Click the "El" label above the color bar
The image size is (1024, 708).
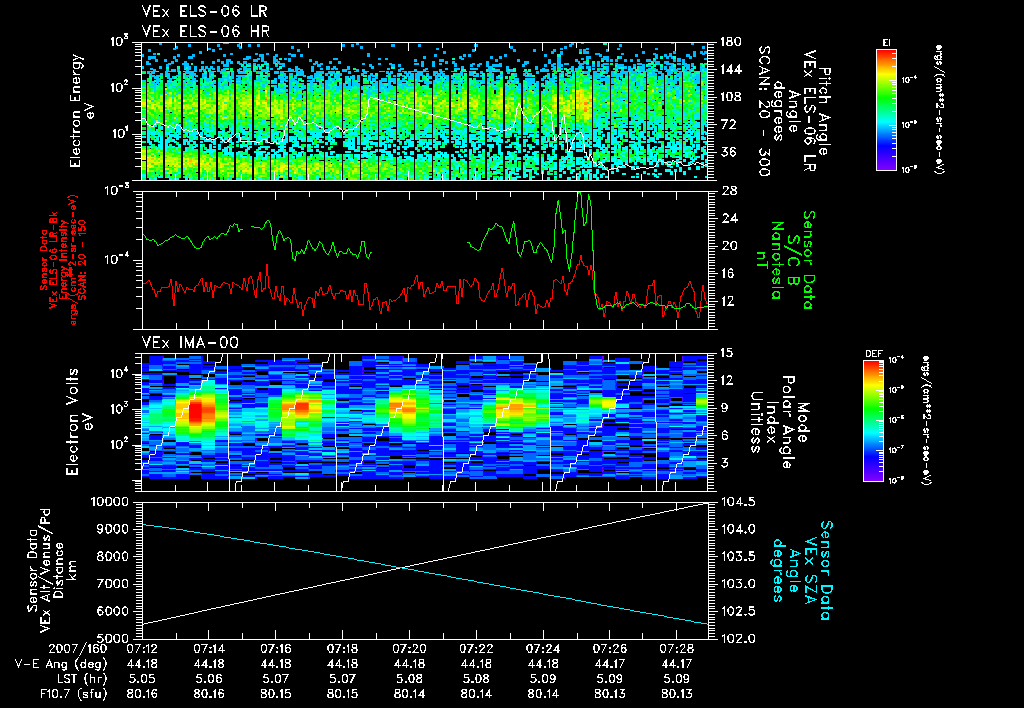click(886, 42)
